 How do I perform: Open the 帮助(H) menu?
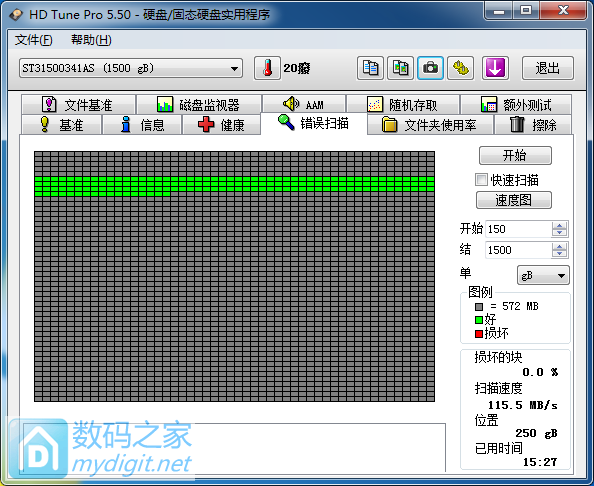click(91, 40)
